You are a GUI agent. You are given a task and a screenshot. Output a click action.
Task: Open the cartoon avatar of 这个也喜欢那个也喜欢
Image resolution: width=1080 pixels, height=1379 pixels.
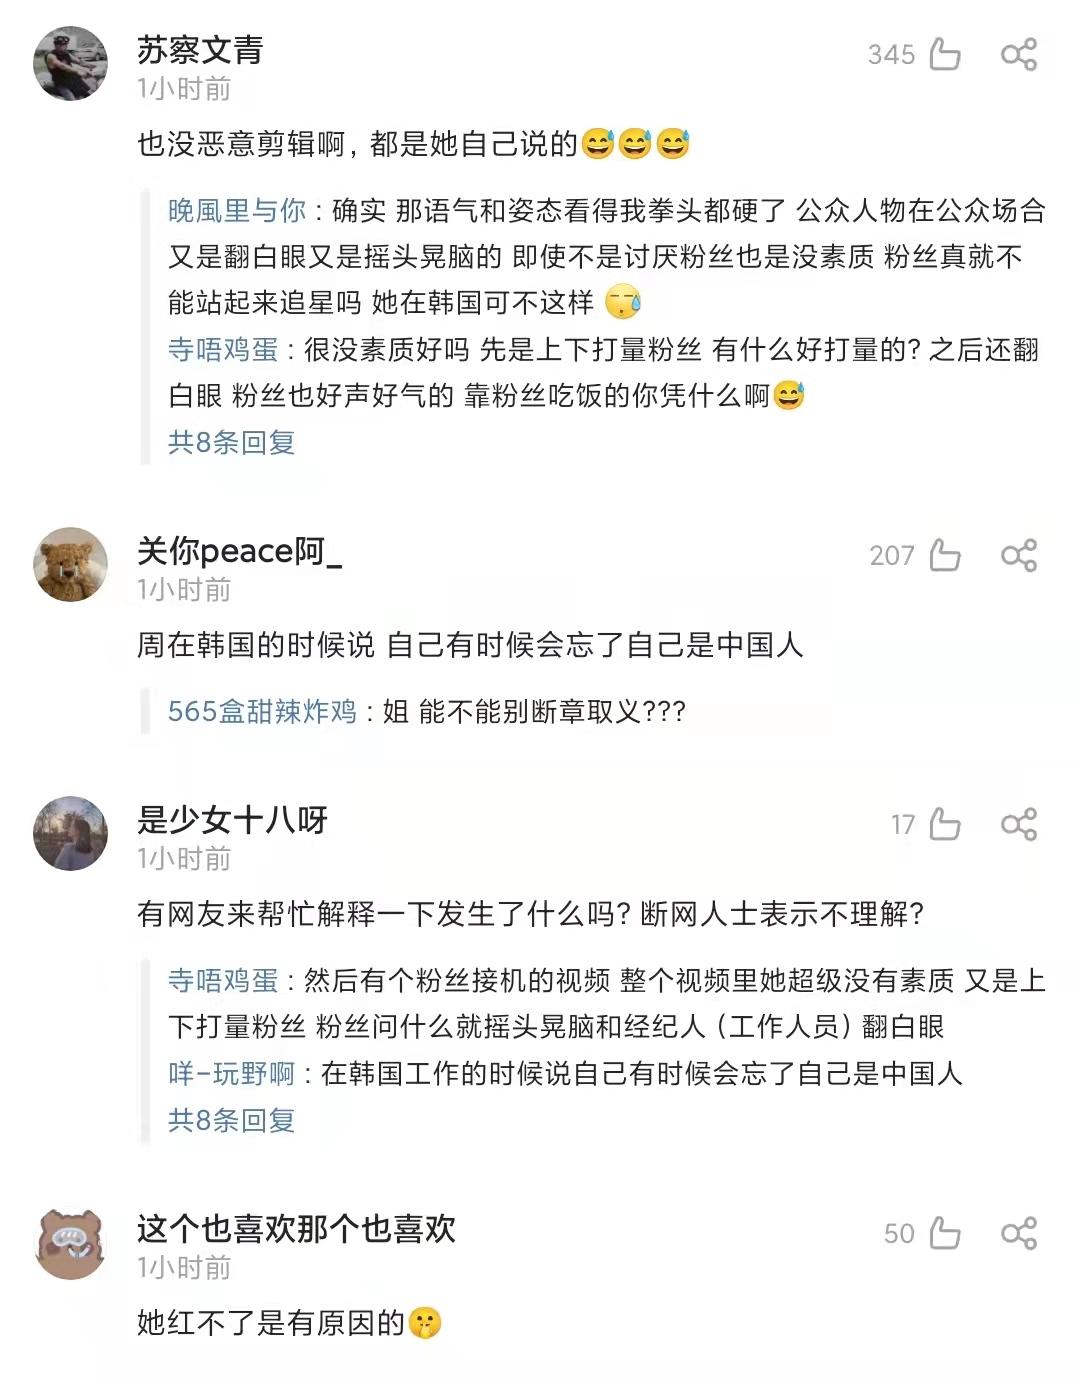(70, 1243)
